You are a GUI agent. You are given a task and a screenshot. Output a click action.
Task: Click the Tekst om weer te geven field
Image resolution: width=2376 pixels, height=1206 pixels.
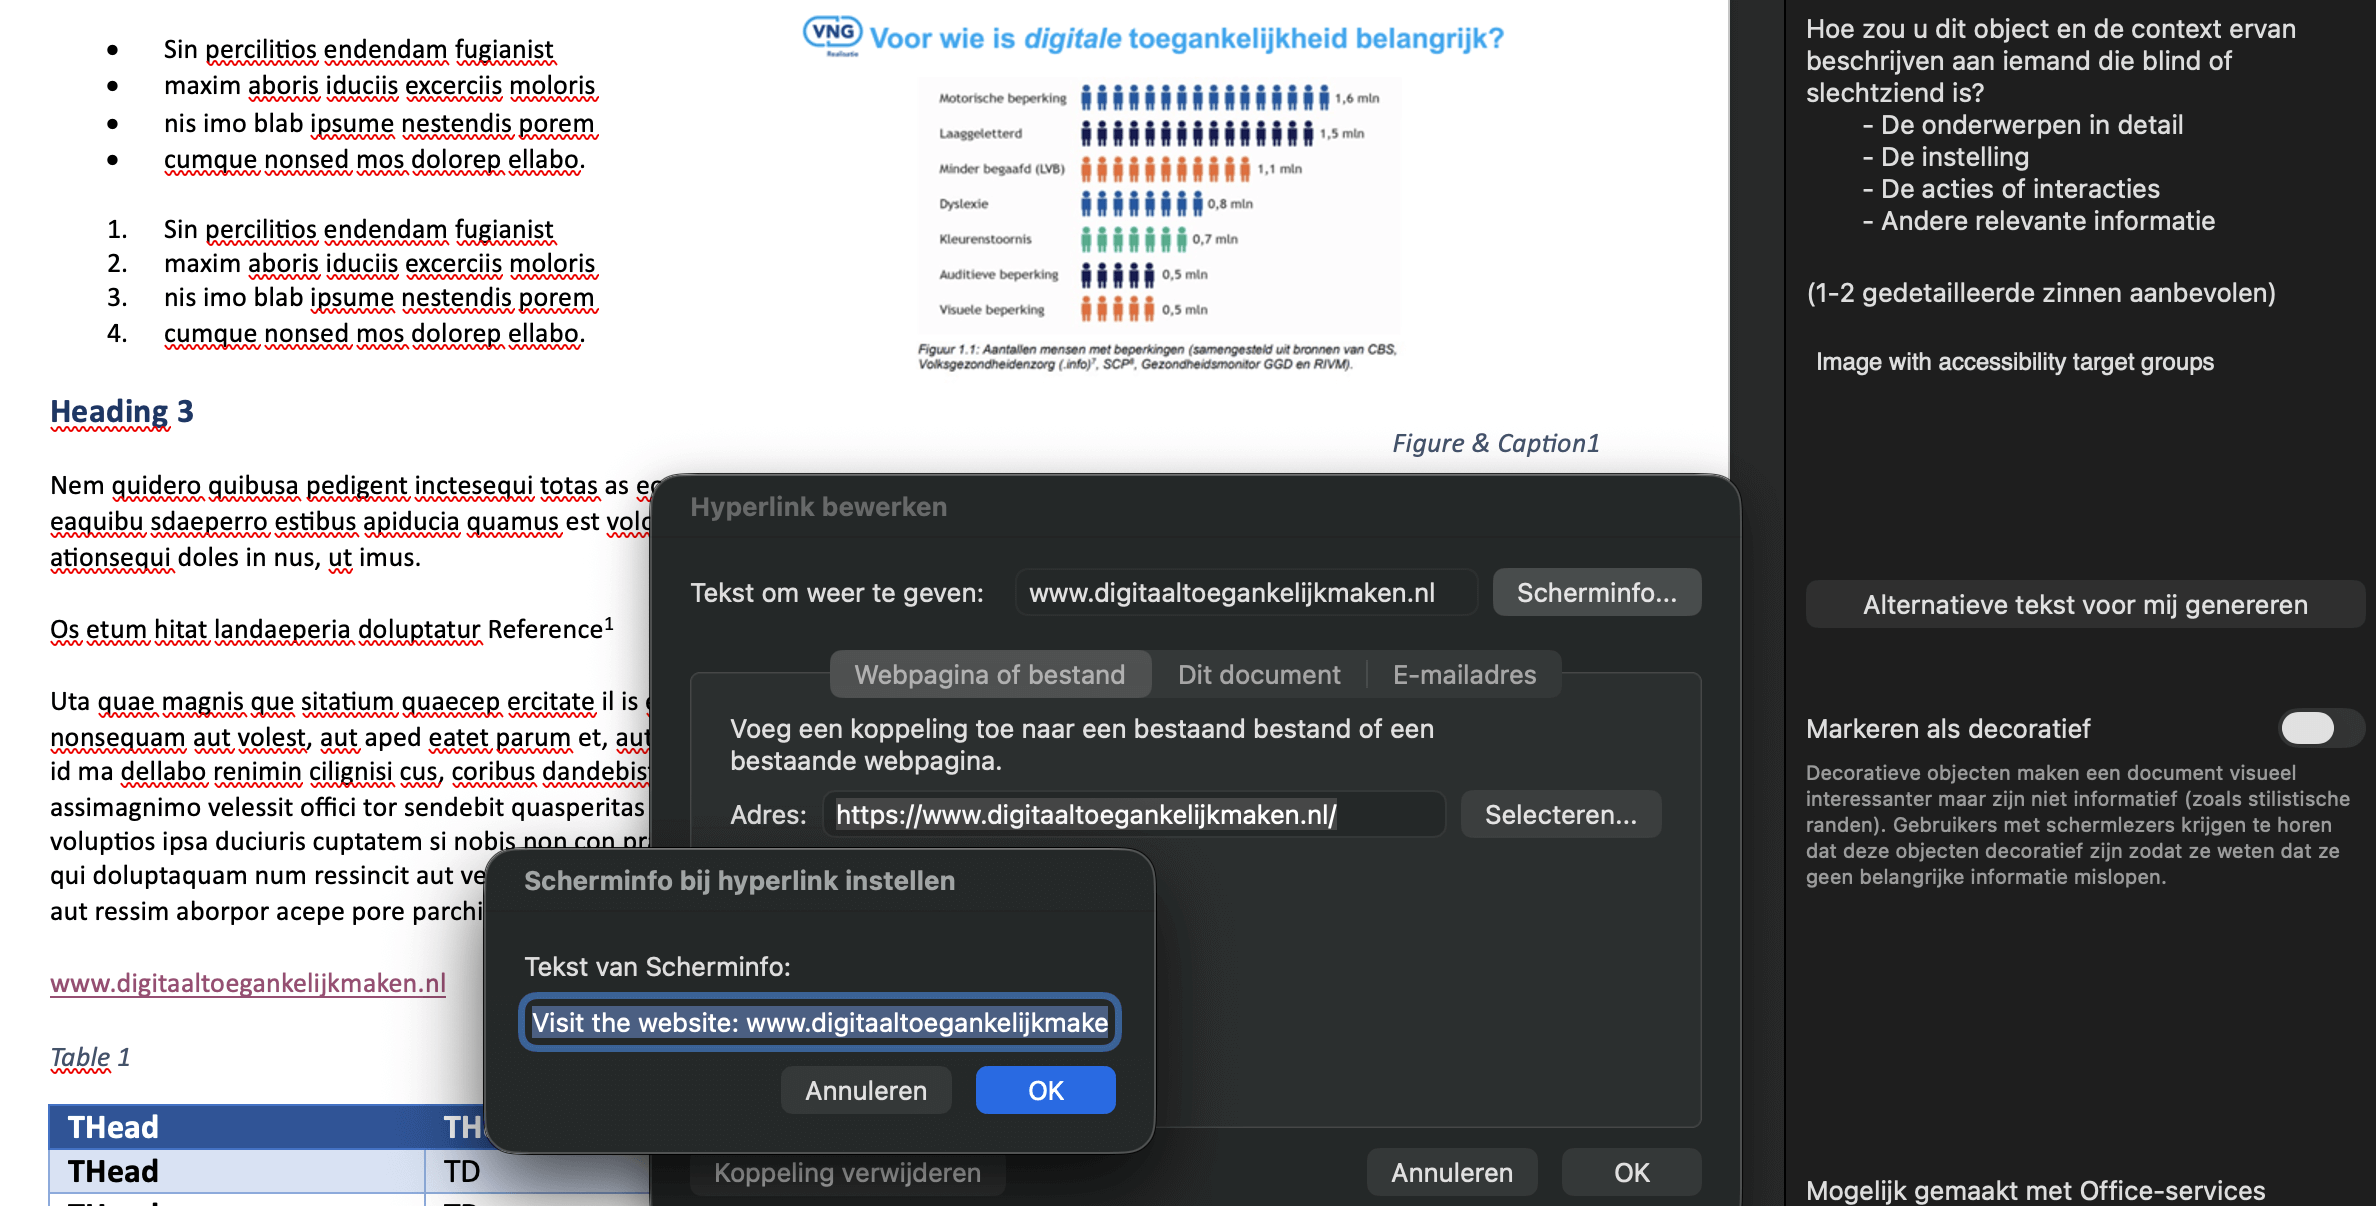[1245, 591]
